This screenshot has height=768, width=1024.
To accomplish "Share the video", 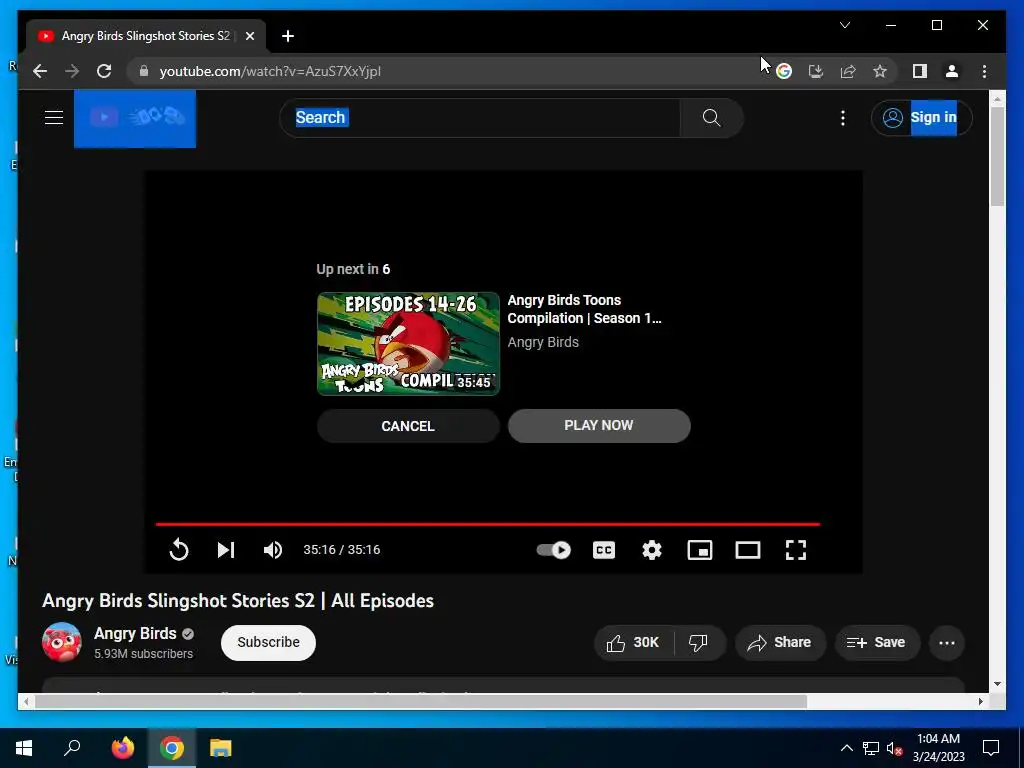I will (780, 643).
